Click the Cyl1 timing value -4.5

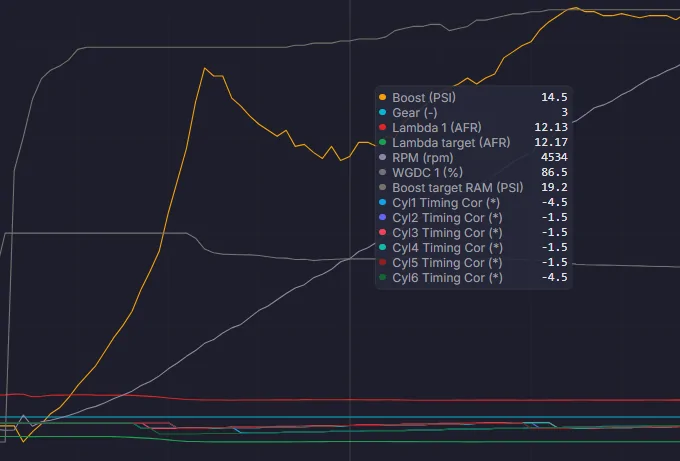(x=554, y=202)
